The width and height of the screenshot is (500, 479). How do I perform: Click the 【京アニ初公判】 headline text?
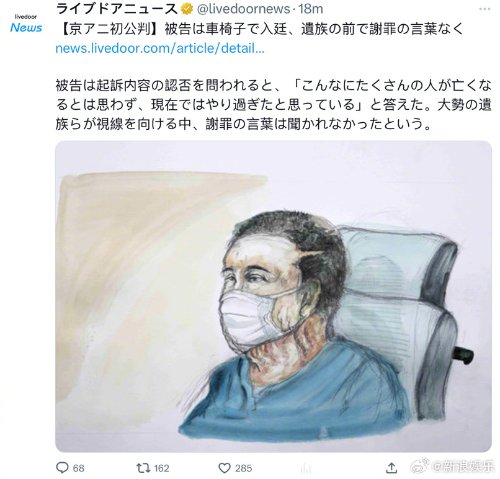(x=109, y=29)
